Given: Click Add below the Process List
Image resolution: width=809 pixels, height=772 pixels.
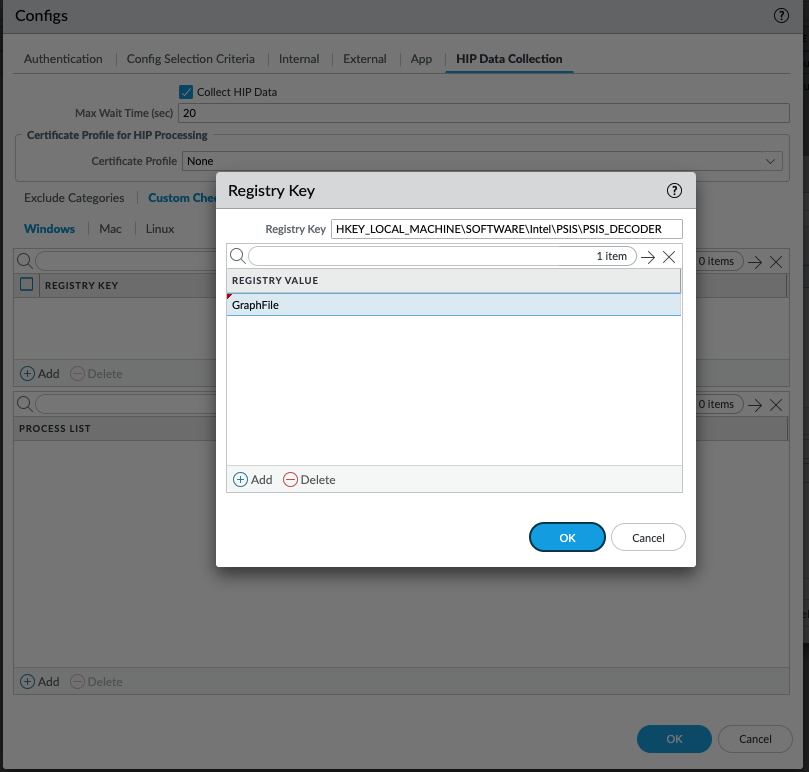Looking at the screenshot, I should [40, 681].
